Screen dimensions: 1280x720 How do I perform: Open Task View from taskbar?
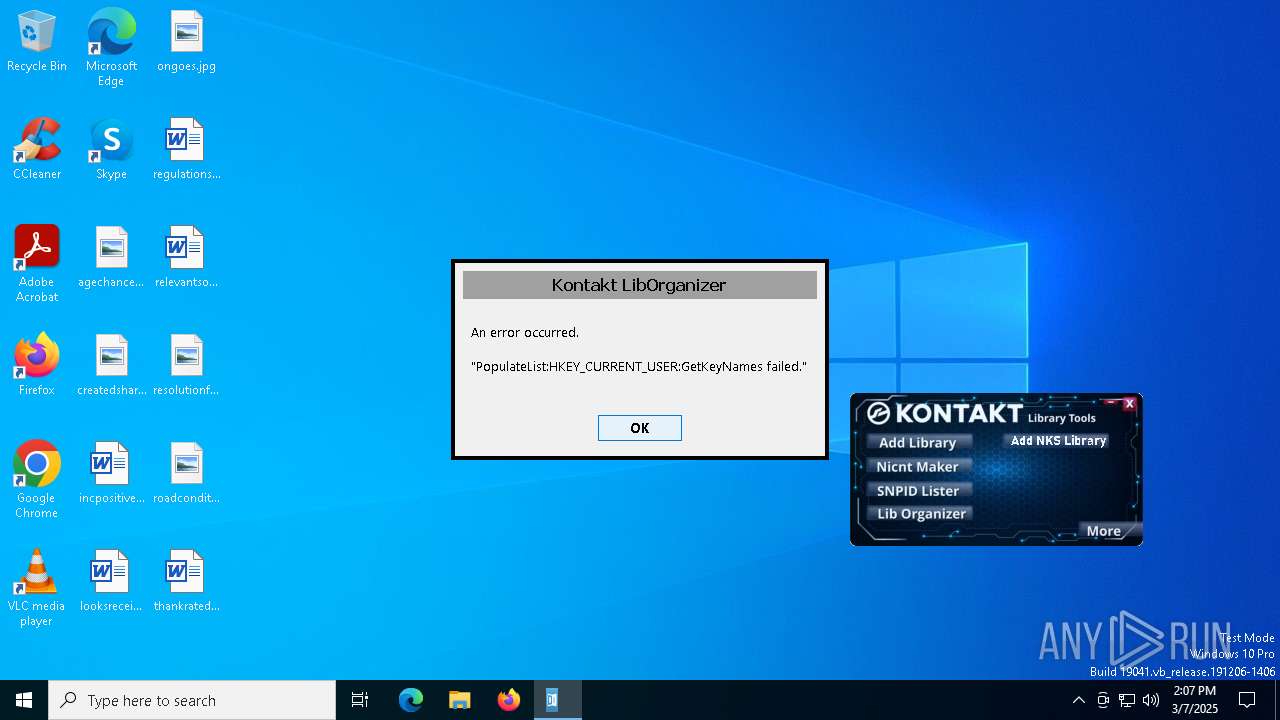pyautogui.click(x=360, y=700)
